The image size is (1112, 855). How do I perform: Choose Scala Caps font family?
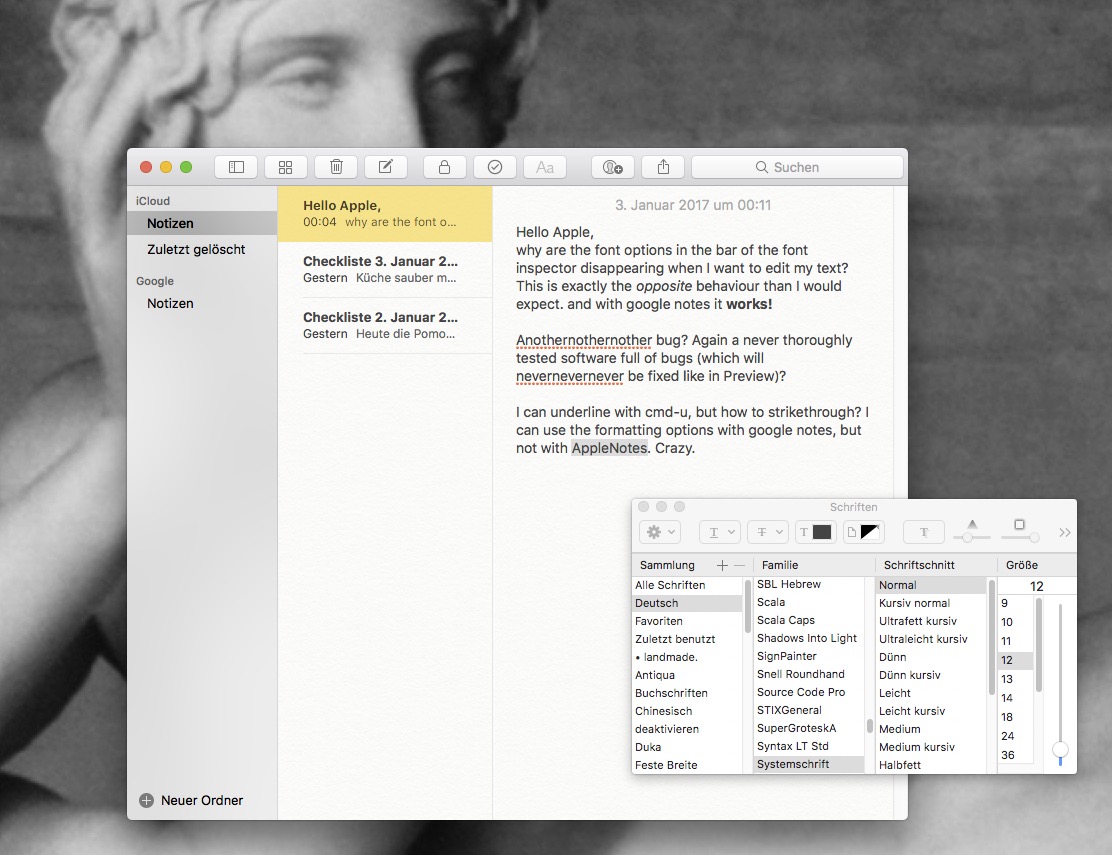[808, 620]
